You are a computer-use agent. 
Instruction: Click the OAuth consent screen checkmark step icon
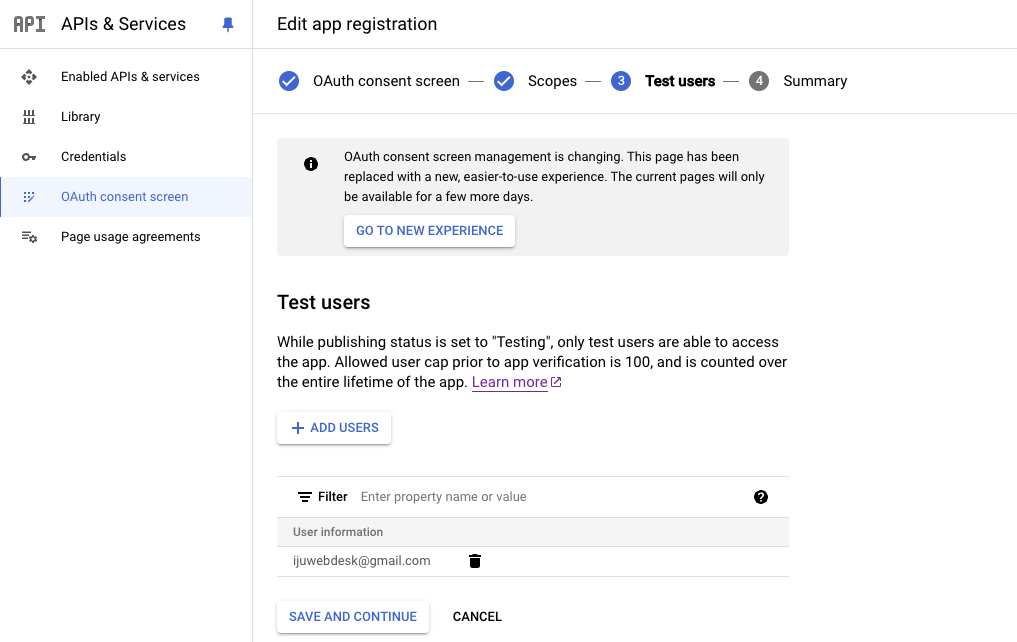289,81
